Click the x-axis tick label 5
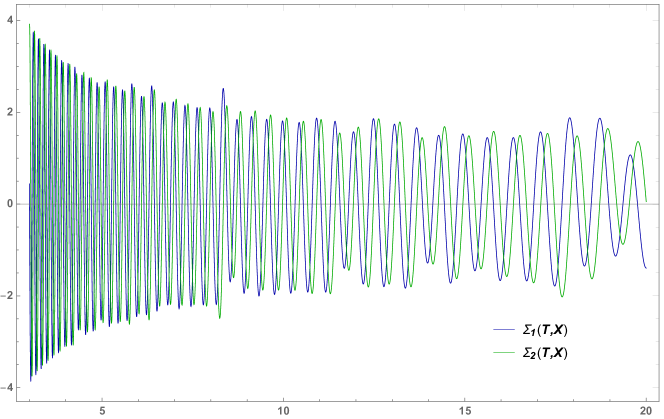664x419 pixels. pyautogui.click(x=102, y=411)
